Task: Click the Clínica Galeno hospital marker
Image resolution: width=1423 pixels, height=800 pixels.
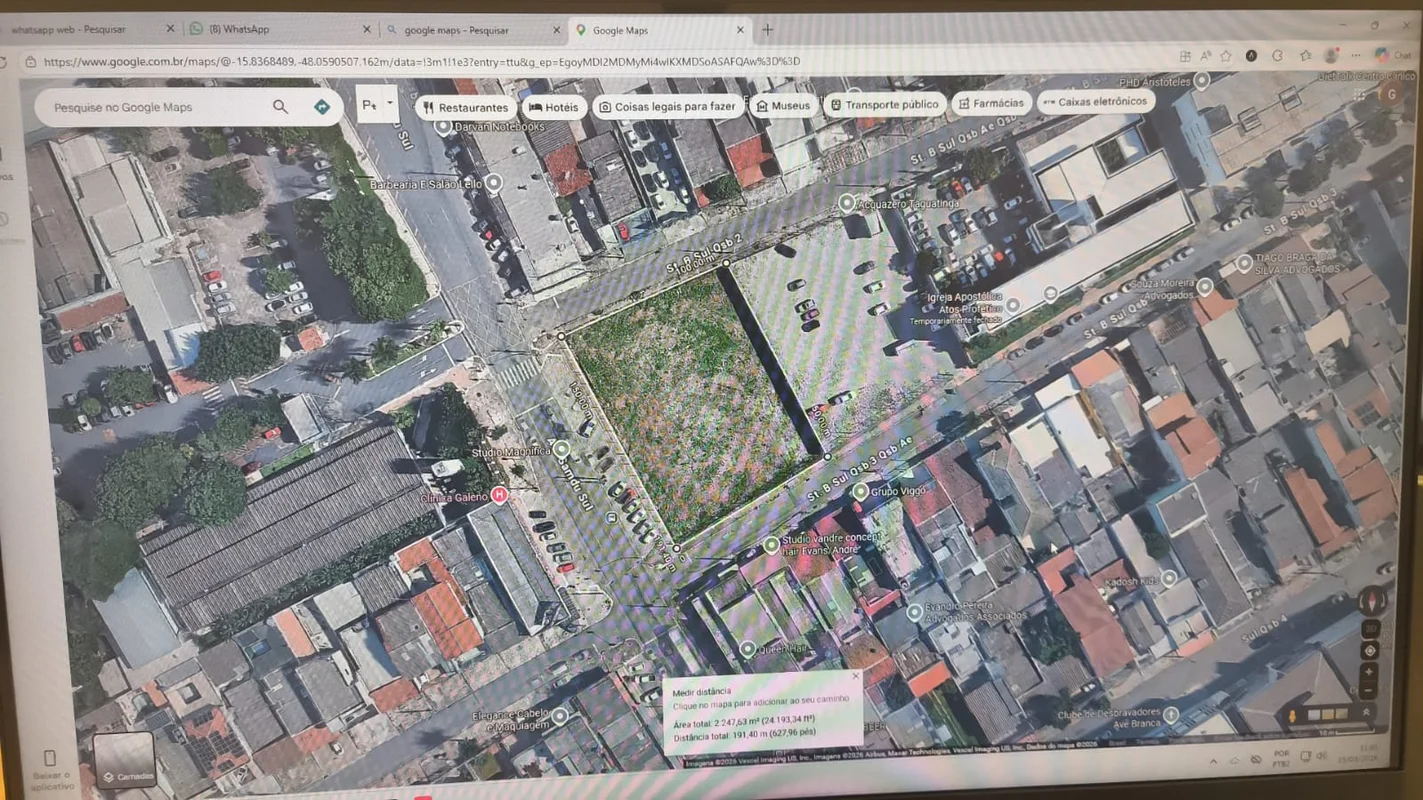Action: (x=500, y=495)
